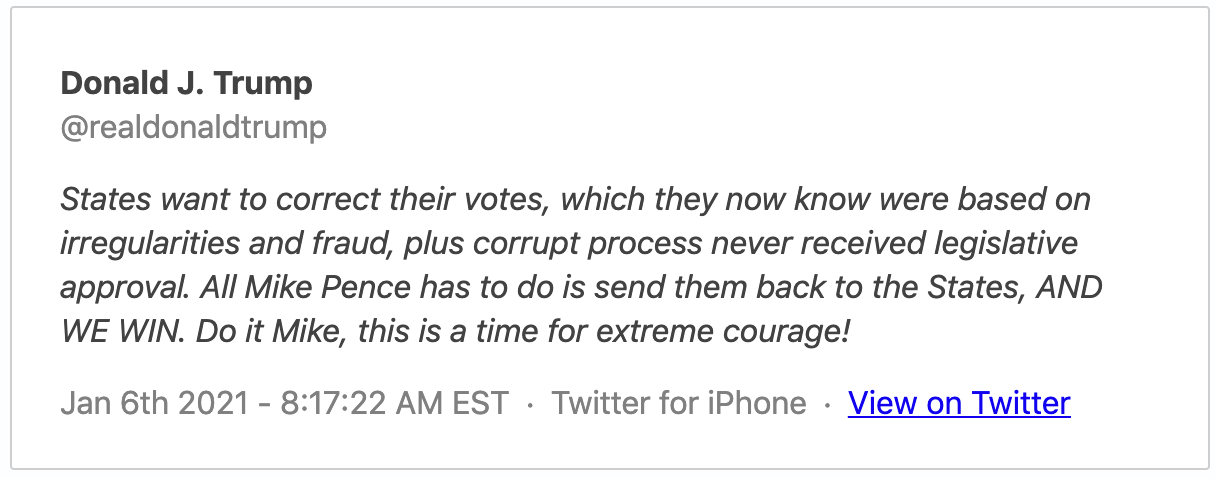Open the View on Twitter link
This screenshot has height=478, width=1214.
pyautogui.click(x=959, y=403)
